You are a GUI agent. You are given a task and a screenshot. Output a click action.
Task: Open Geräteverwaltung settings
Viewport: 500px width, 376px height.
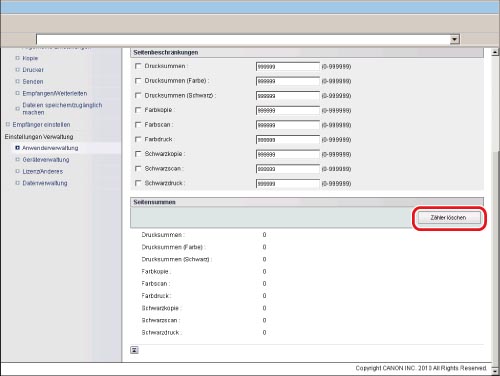point(46,160)
